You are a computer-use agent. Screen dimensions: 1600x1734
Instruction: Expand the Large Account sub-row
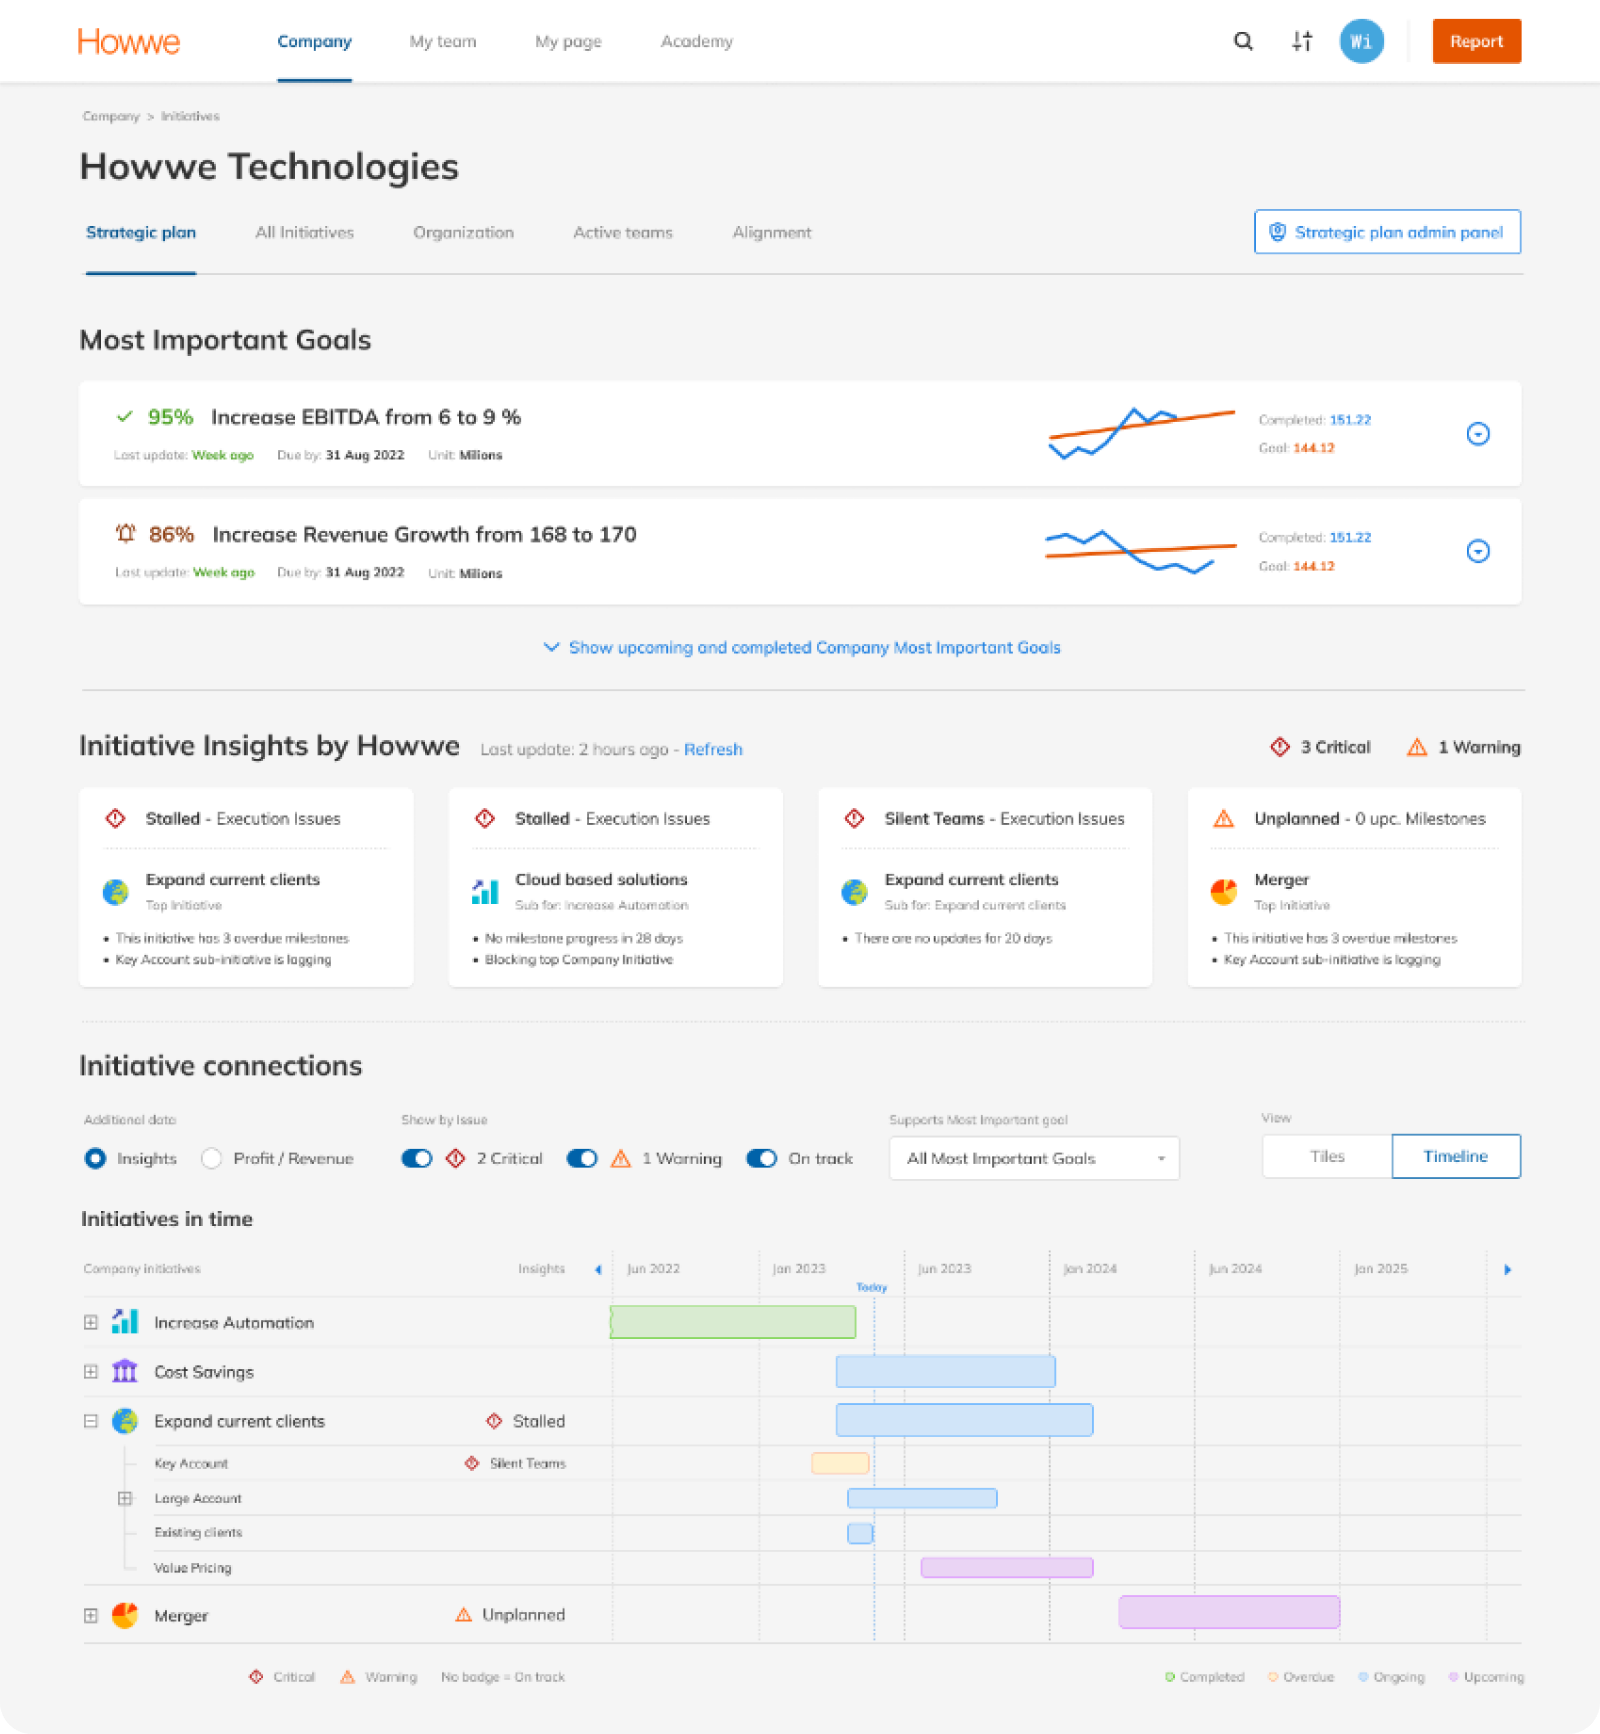click(125, 1498)
